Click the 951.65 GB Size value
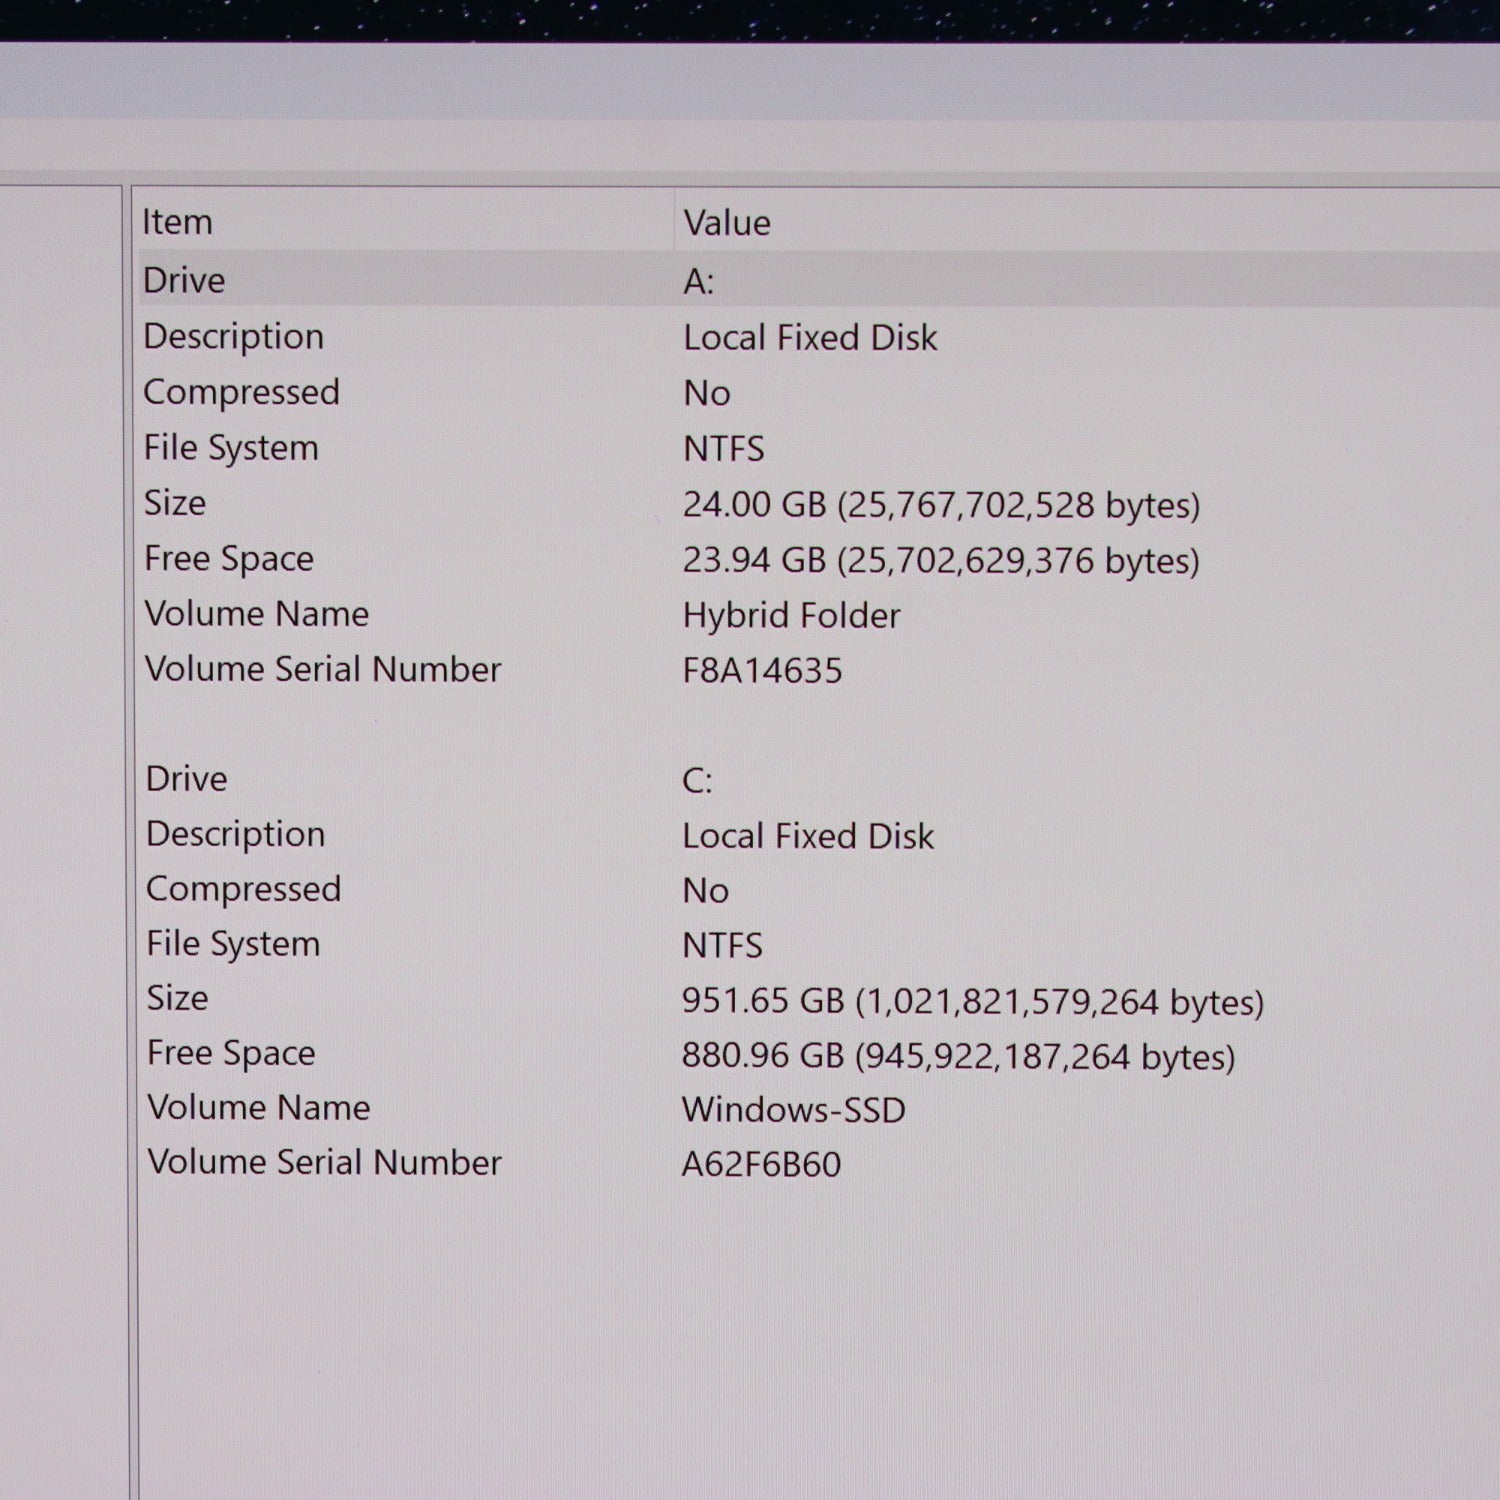 (x=972, y=1001)
